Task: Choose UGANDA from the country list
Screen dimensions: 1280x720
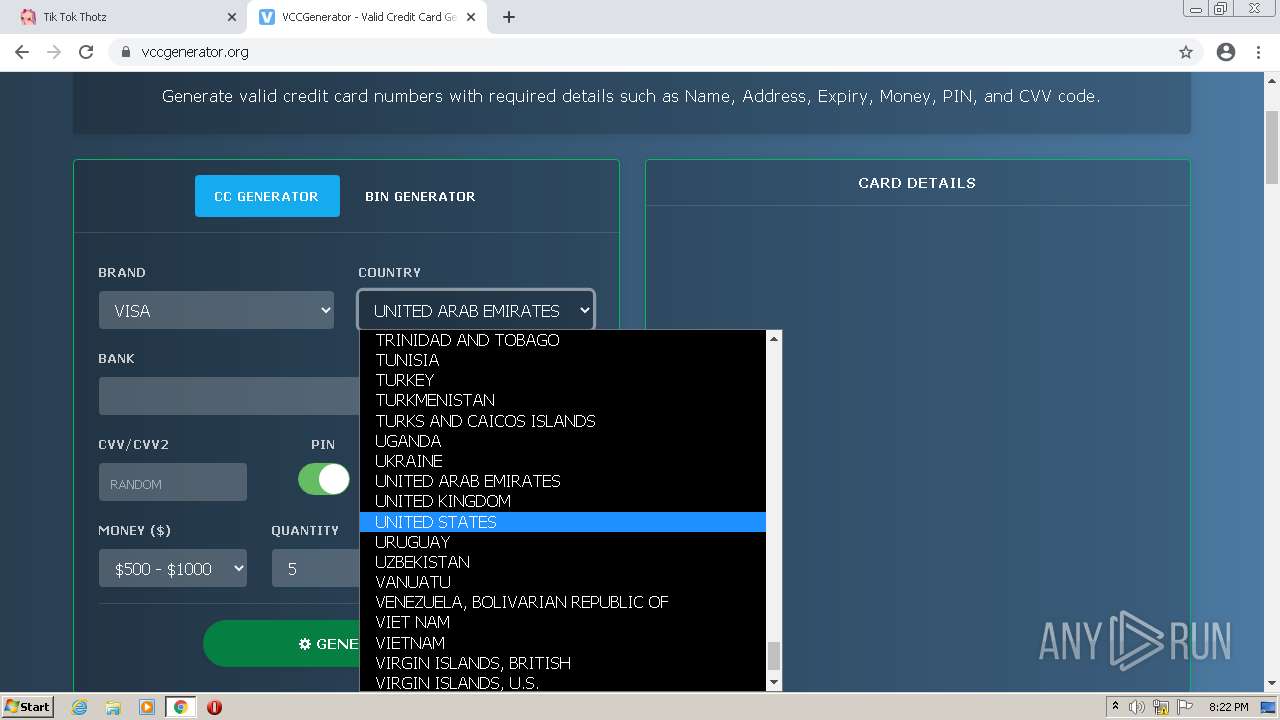Action: (563, 441)
